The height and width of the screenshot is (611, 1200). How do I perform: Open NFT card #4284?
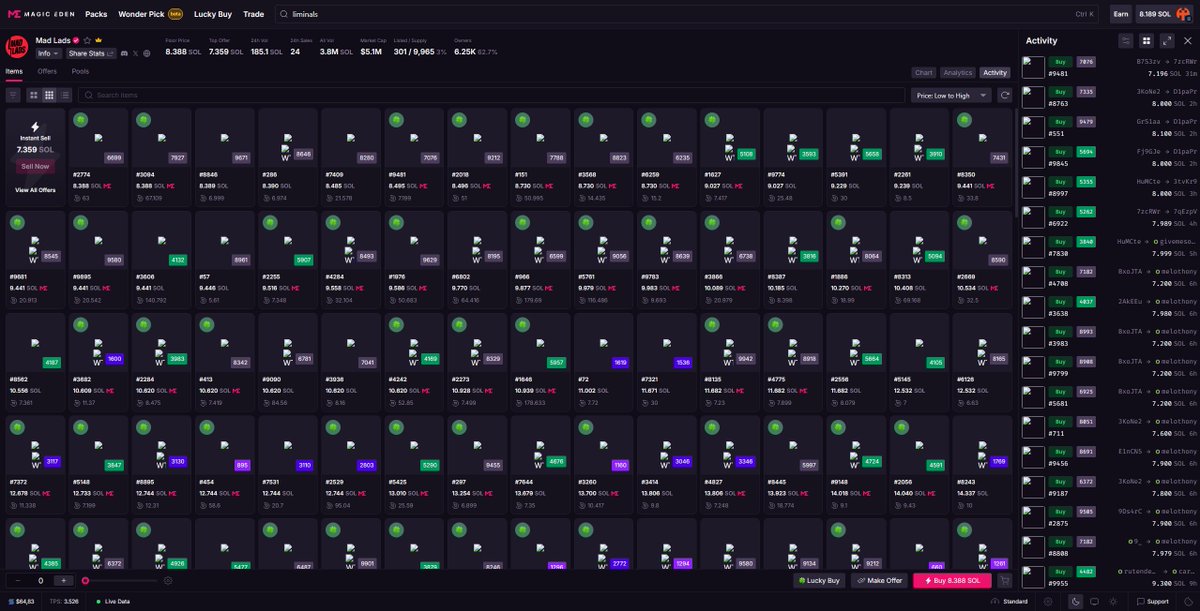[x=351, y=259]
